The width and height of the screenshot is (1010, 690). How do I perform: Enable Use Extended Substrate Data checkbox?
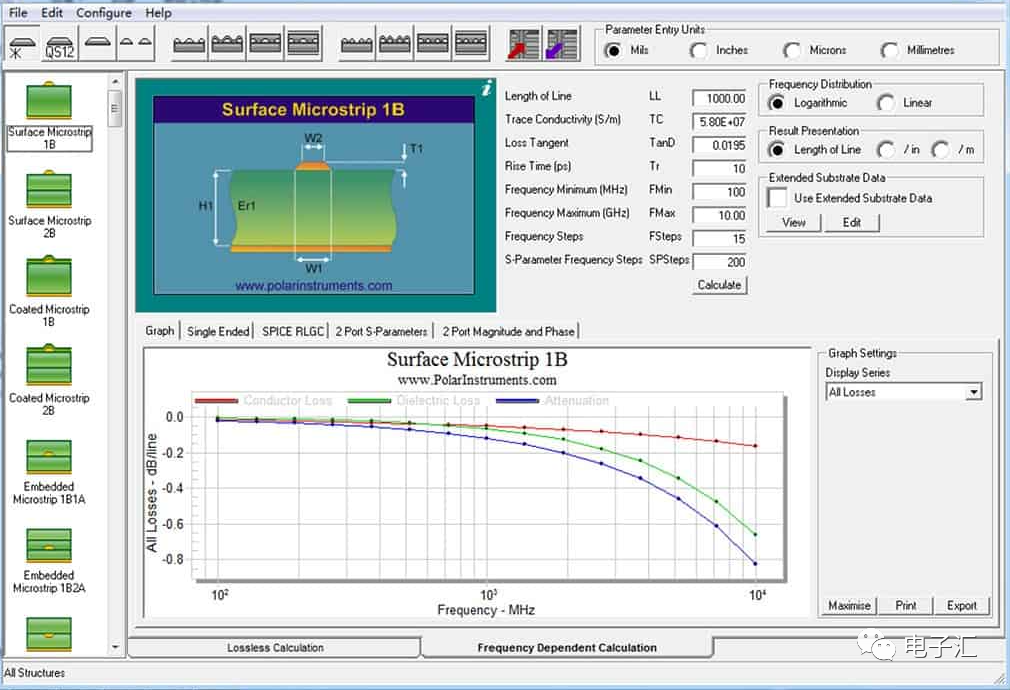(x=777, y=199)
